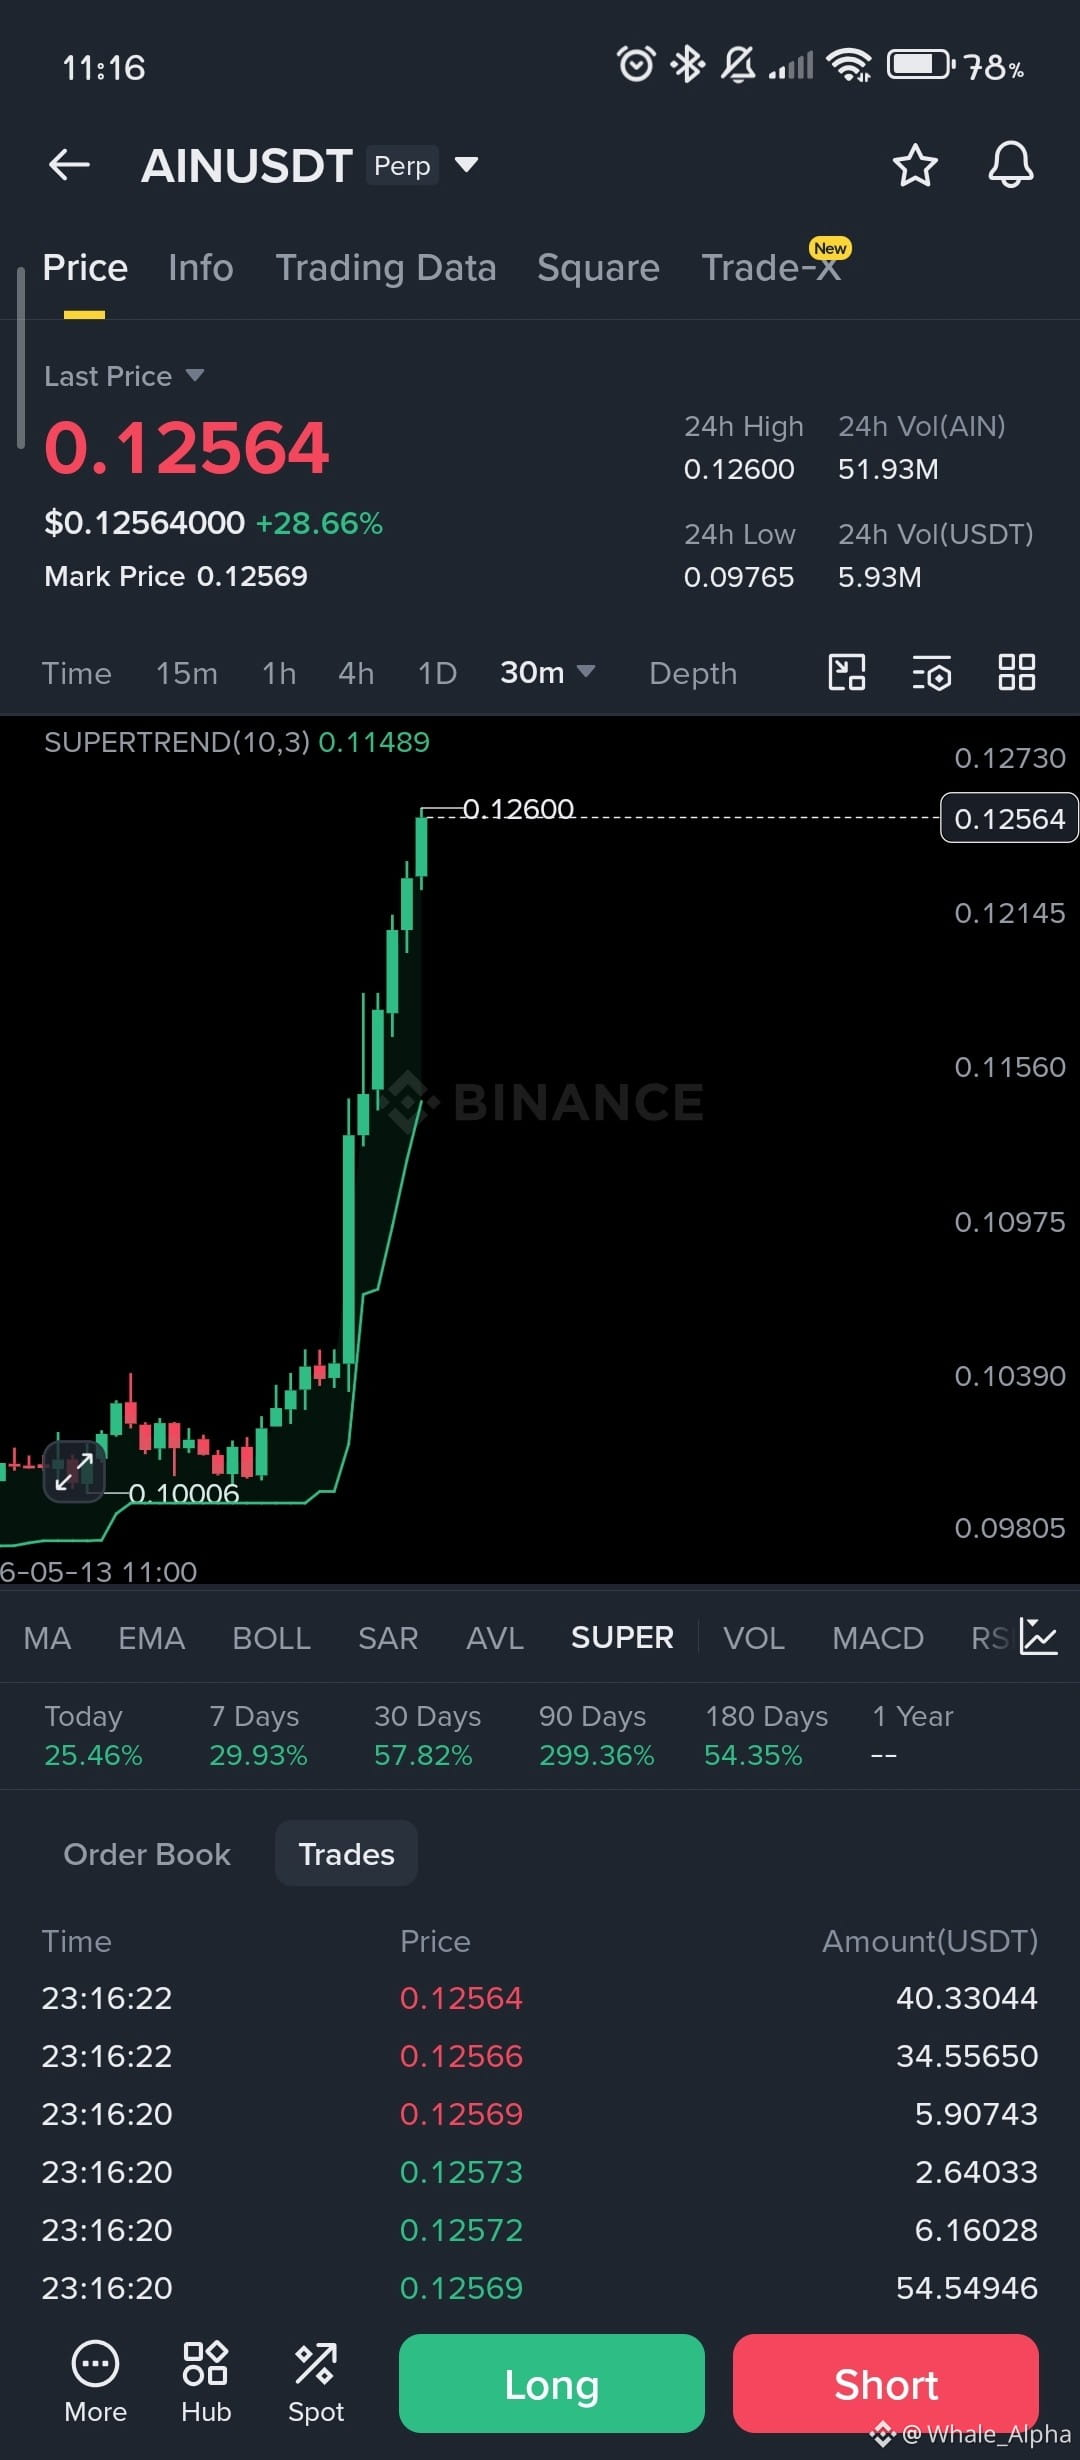Toggle the AVL indicator
1080x2460 pixels.
(495, 1638)
